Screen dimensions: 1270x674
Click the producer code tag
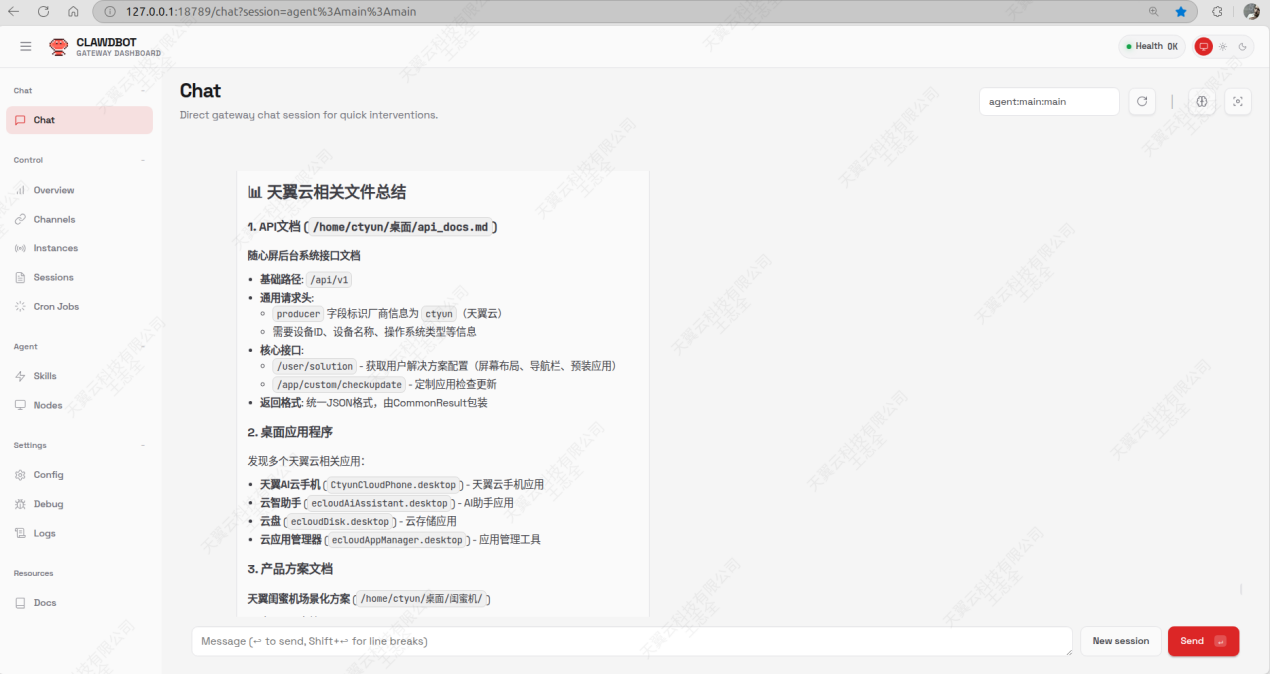tap(298, 313)
